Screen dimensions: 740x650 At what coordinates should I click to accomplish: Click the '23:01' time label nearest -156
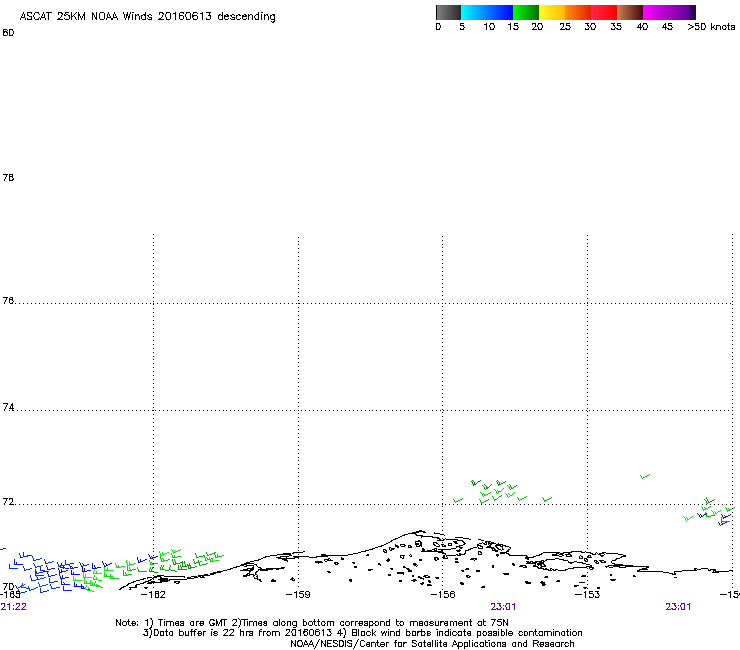pyautogui.click(x=503, y=607)
